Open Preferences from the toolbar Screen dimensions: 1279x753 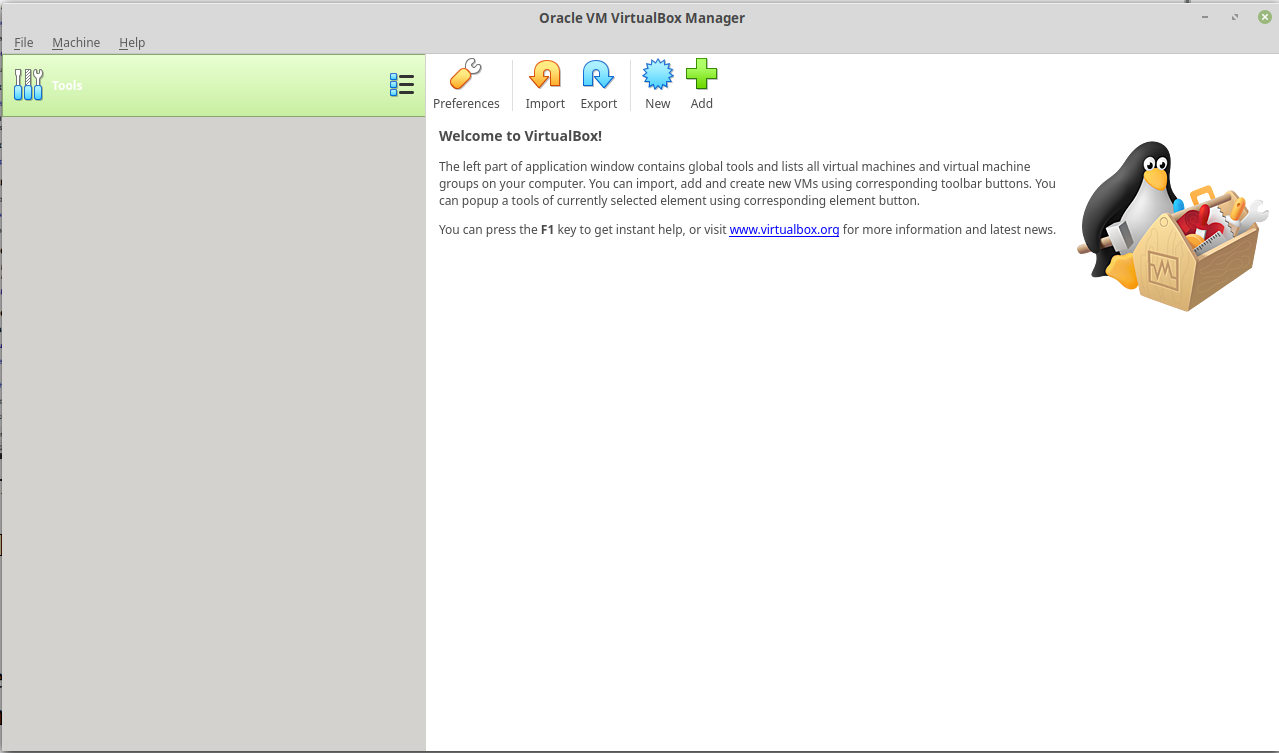pos(466,85)
